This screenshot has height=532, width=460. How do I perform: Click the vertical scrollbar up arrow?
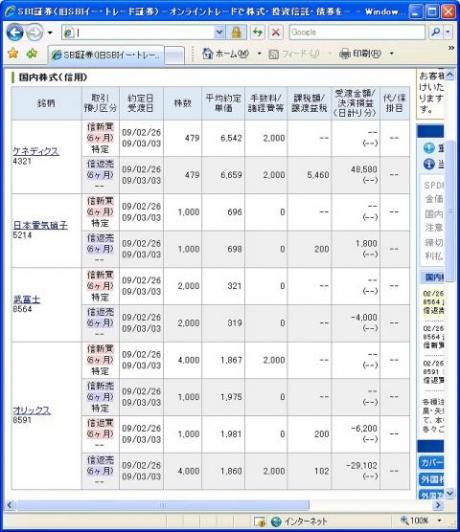pyautogui.click(x=450, y=75)
